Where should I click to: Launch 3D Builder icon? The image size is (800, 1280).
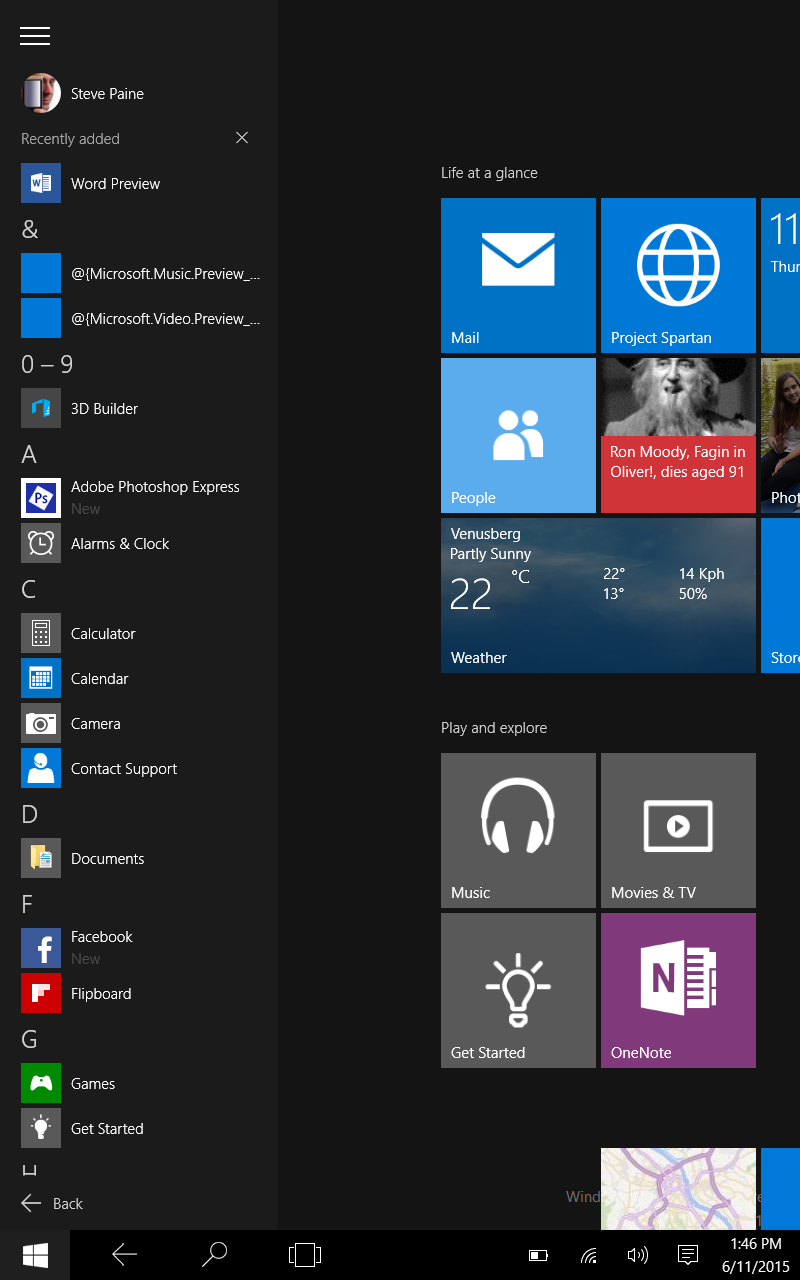tap(41, 408)
